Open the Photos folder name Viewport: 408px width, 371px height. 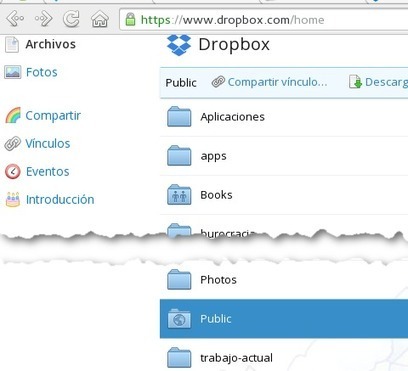point(218,280)
